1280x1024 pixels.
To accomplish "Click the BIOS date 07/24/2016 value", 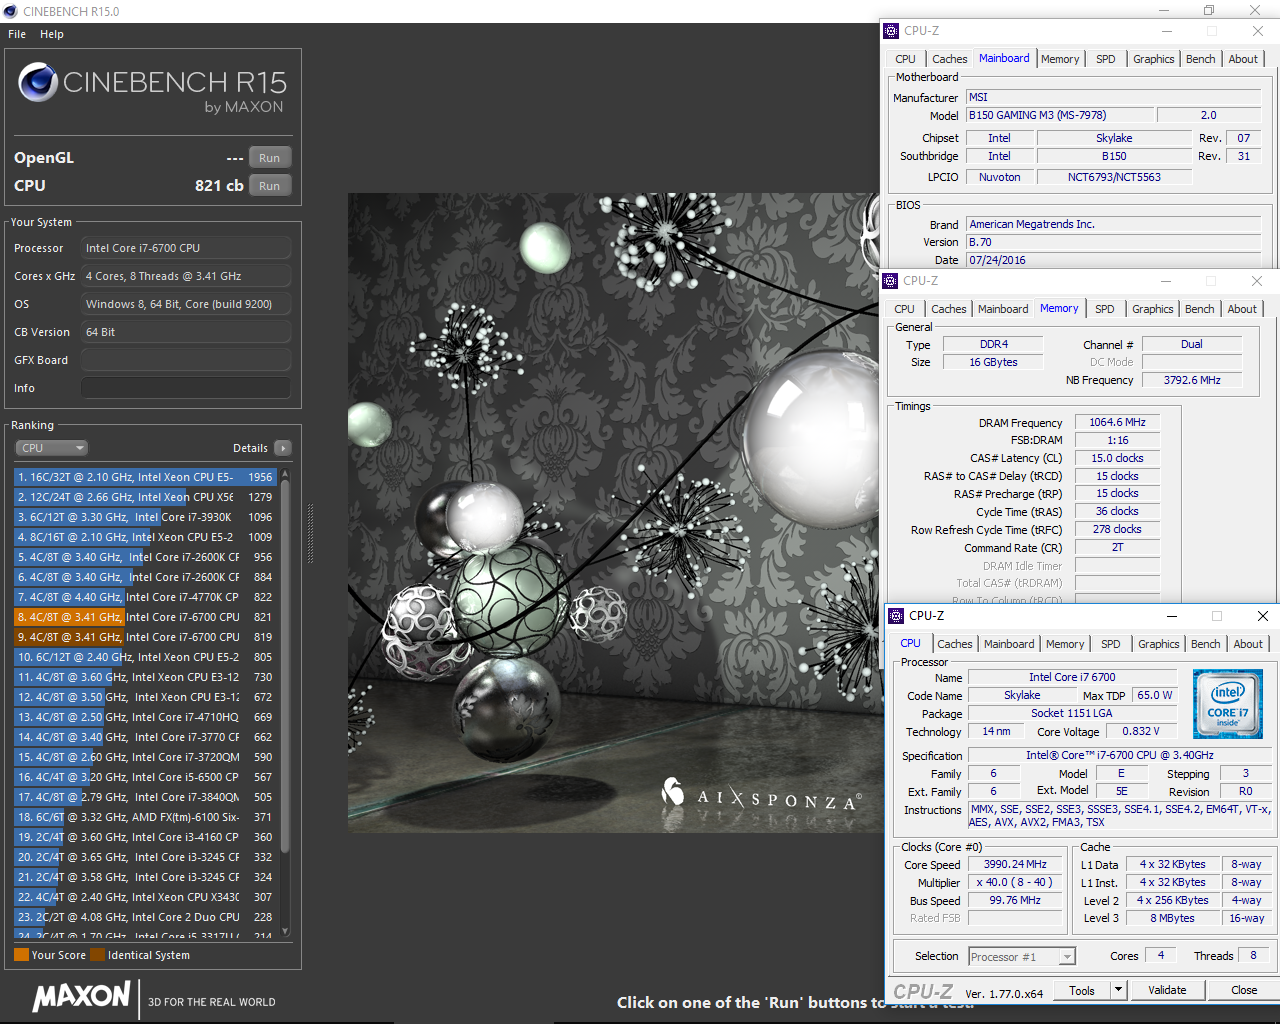I will click(x=1113, y=260).
